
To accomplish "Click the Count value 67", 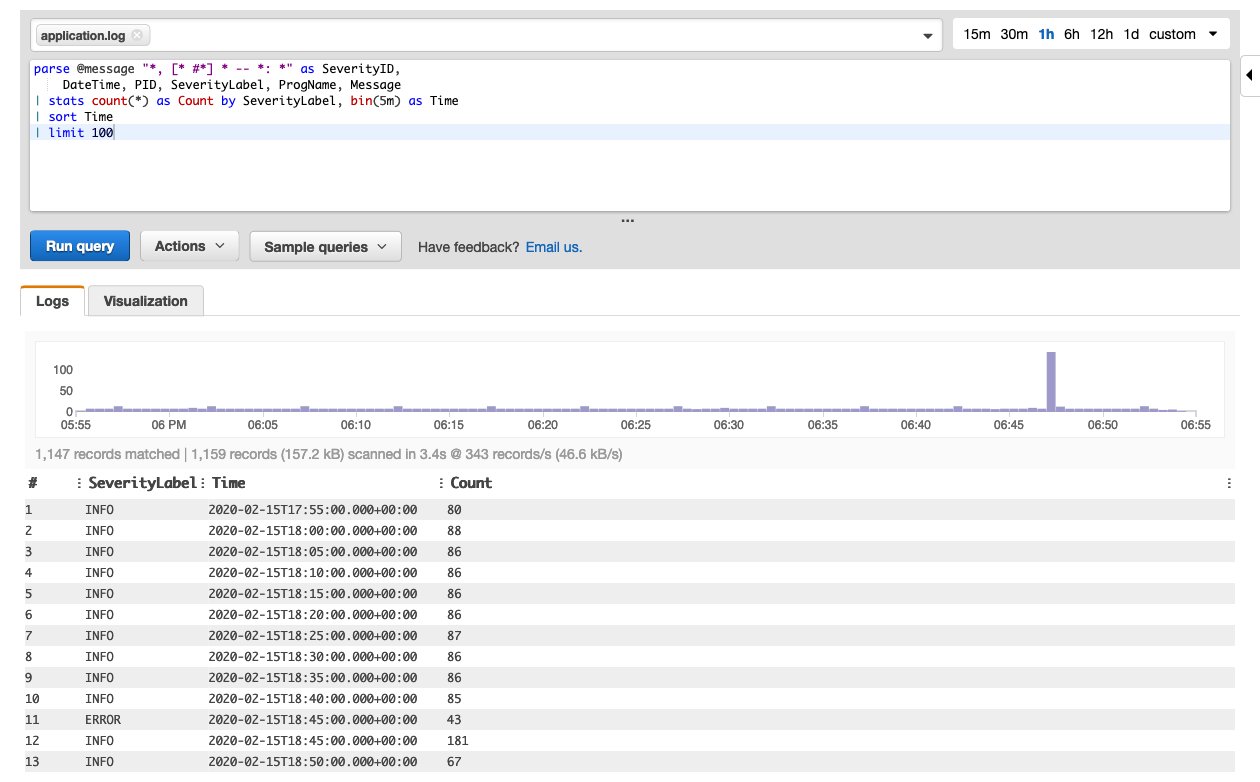I will tap(455, 762).
